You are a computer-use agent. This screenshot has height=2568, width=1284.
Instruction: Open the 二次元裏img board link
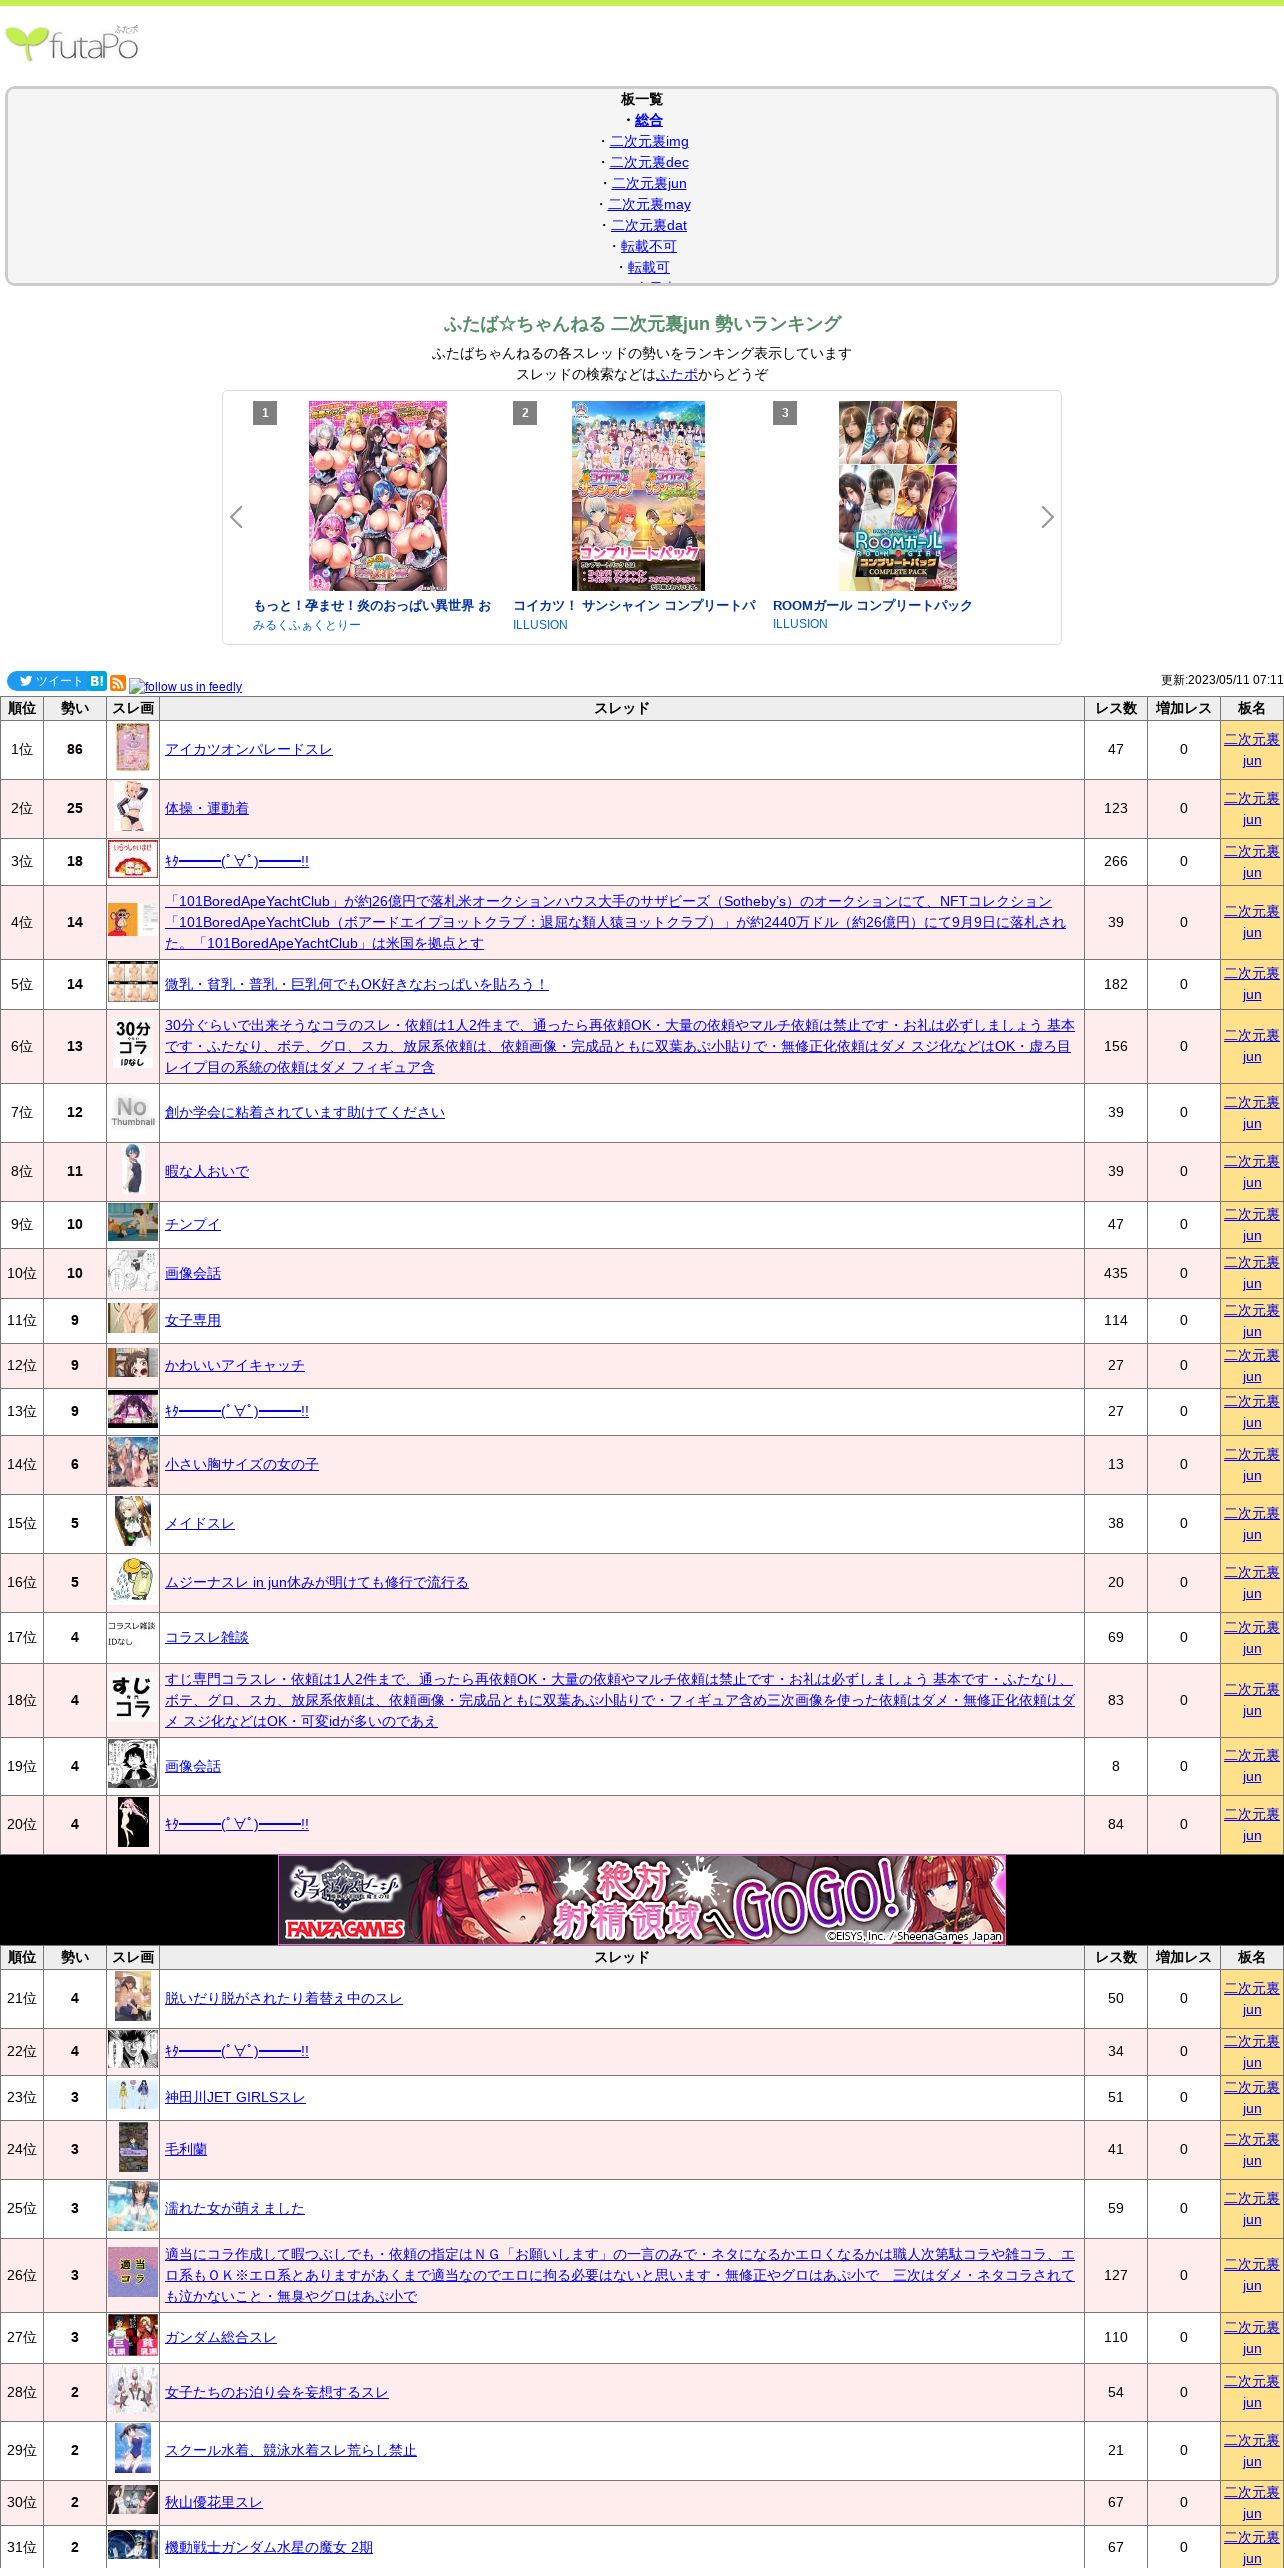[649, 141]
